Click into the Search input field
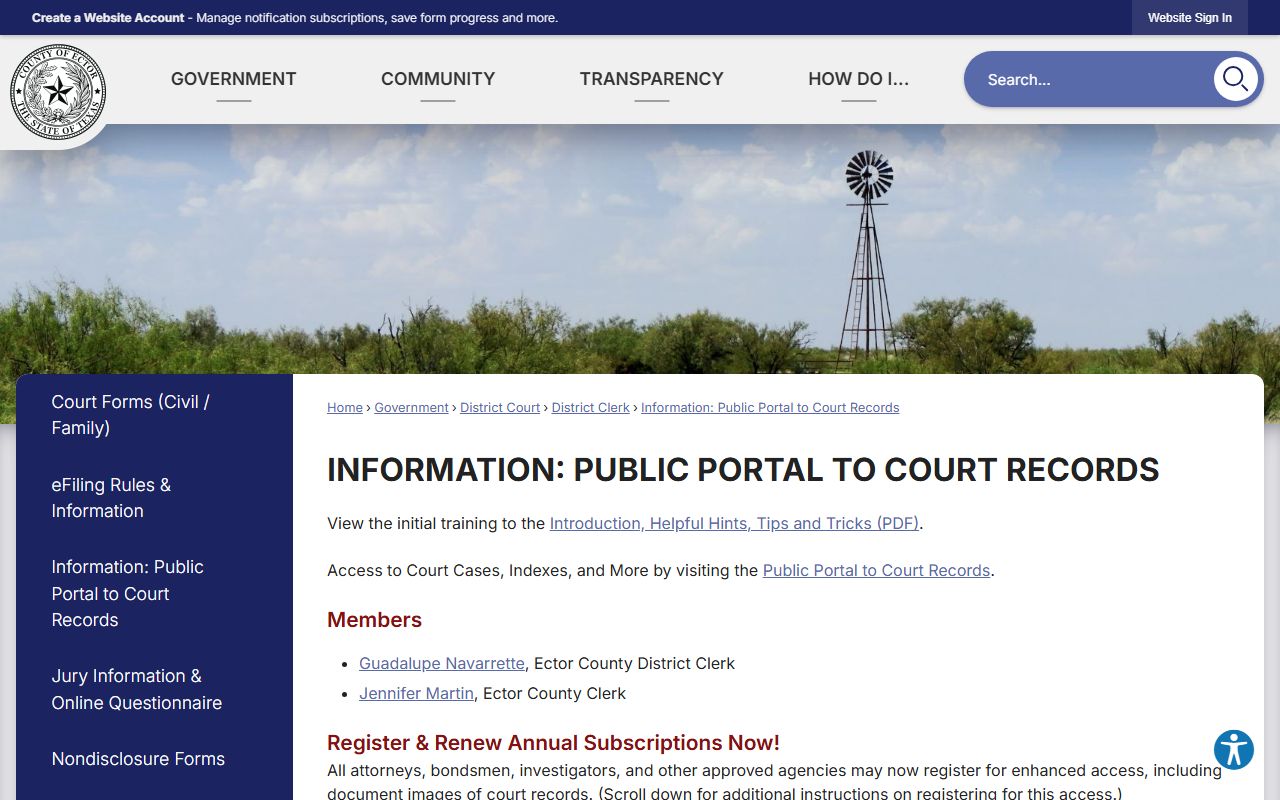Viewport: 1280px width, 800px height. (x=1090, y=79)
